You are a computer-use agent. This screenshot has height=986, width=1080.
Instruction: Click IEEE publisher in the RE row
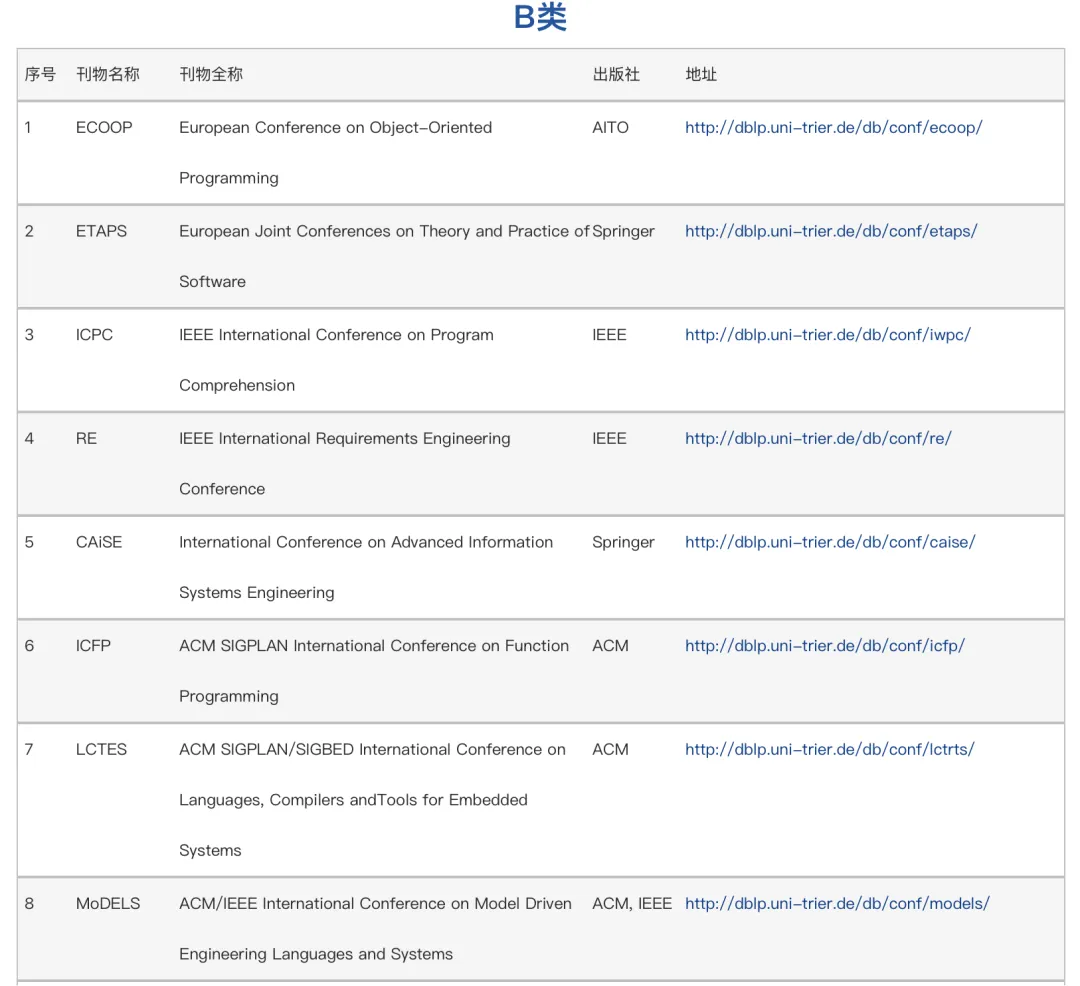(610, 439)
